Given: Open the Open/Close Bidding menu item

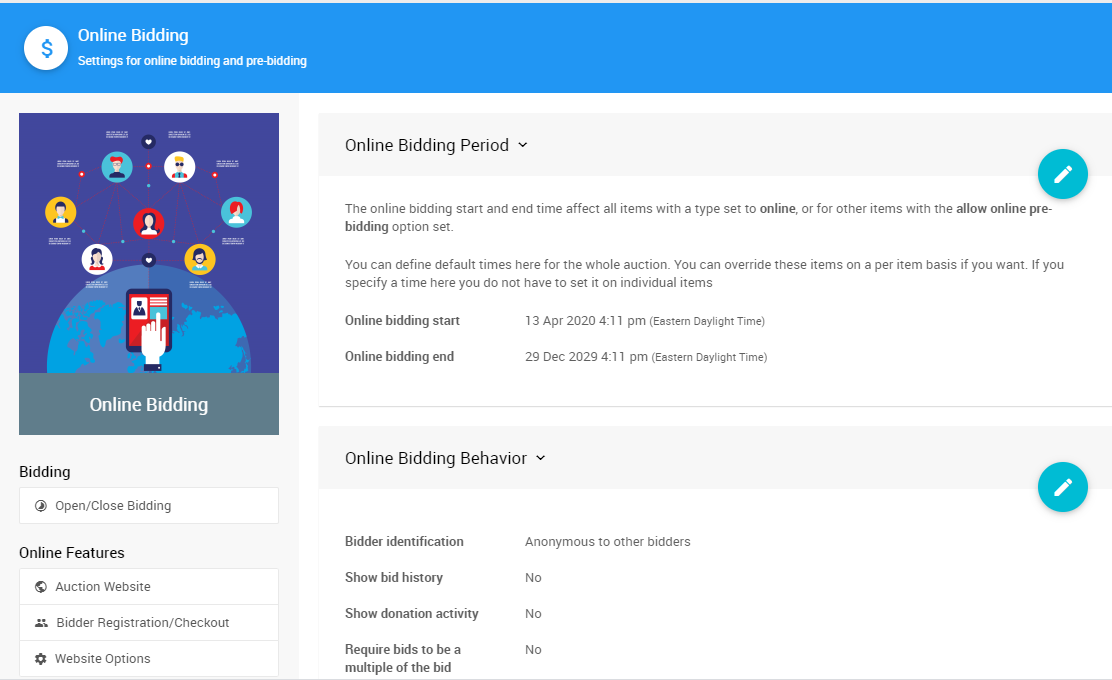Looking at the screenshot, I should 113,506.
